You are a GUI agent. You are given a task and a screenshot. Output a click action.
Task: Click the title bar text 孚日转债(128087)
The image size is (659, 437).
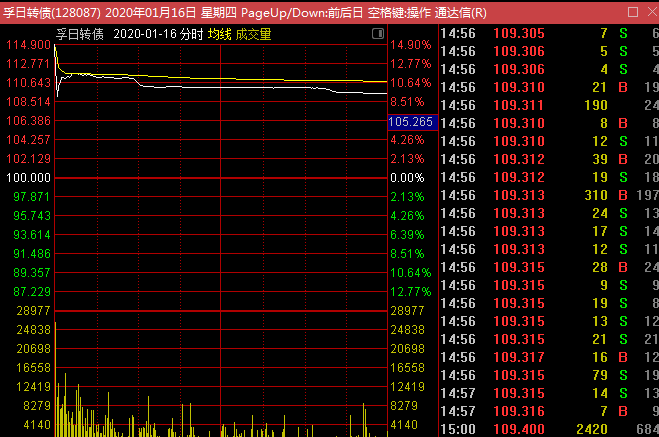coord(52,13)
